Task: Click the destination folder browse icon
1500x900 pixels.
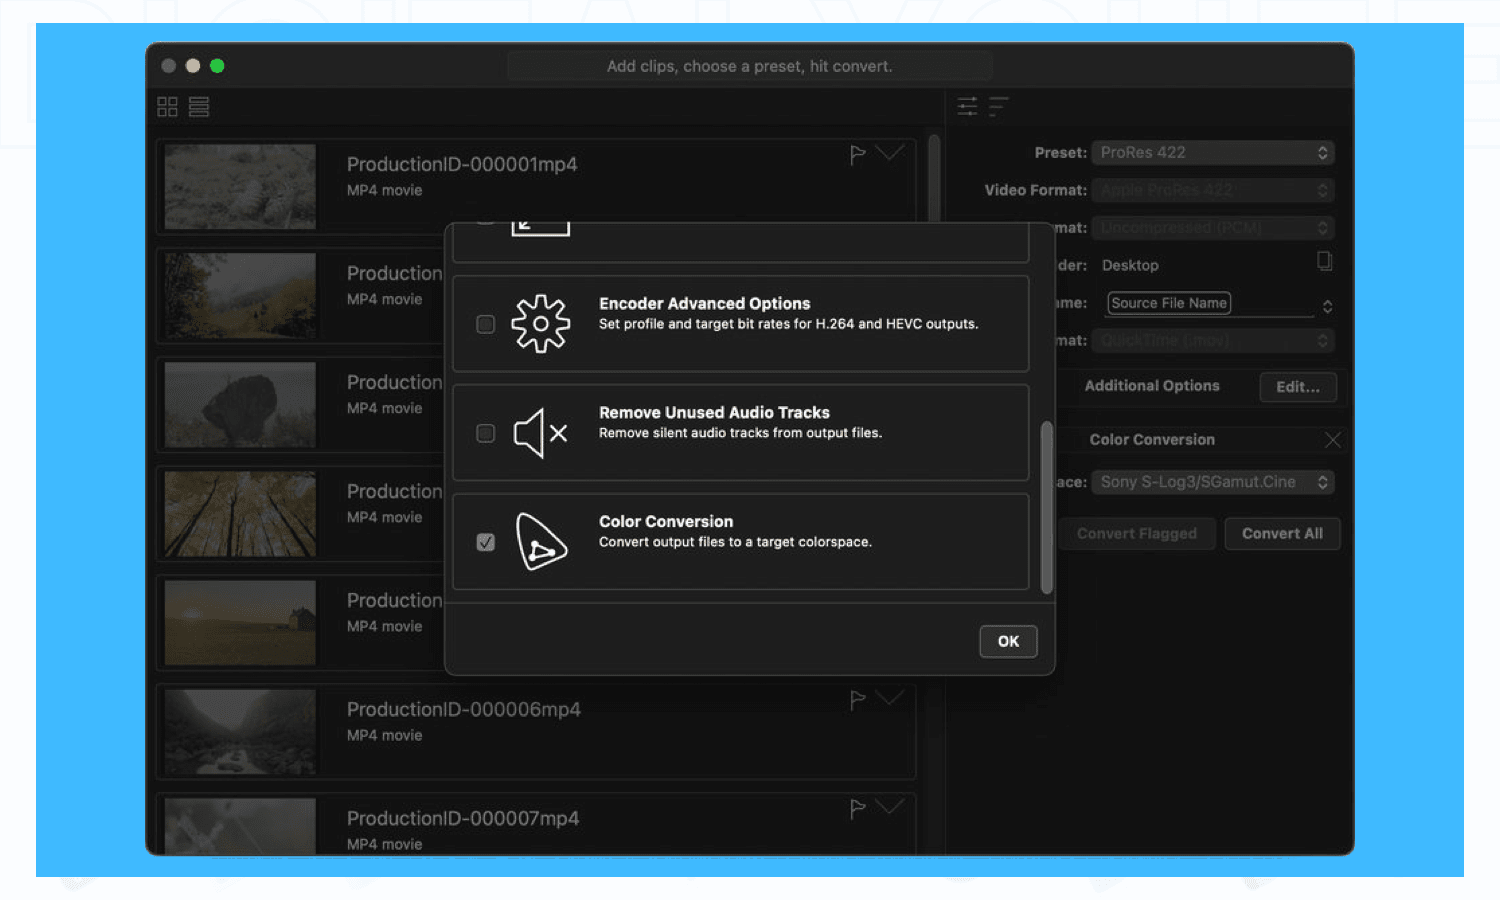Action: coord(1324,262)
